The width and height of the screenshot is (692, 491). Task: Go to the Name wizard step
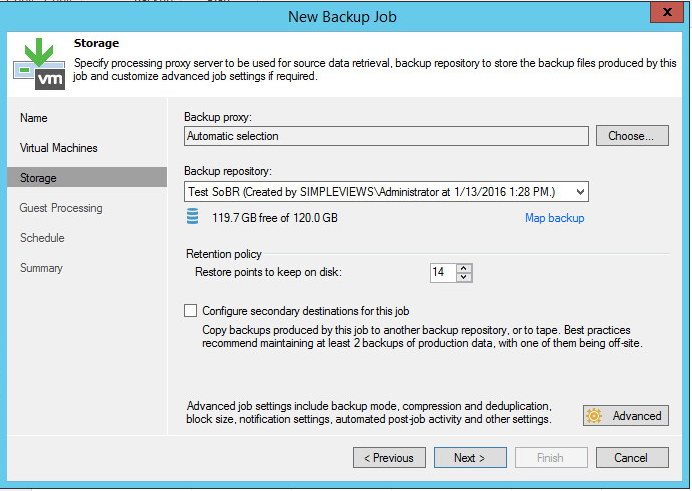[x=34, y=118]
